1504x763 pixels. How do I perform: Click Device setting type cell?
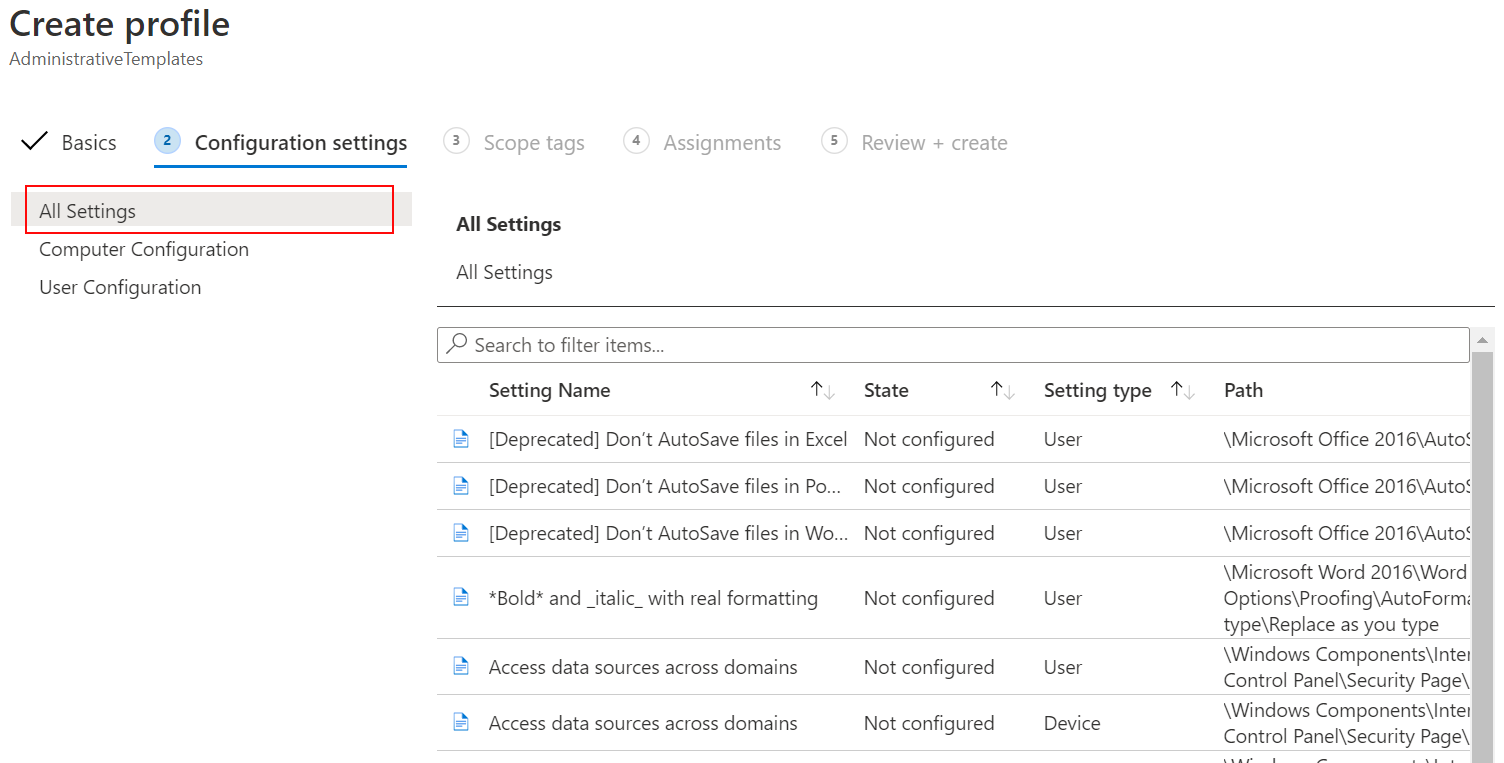pos(1072,723)
